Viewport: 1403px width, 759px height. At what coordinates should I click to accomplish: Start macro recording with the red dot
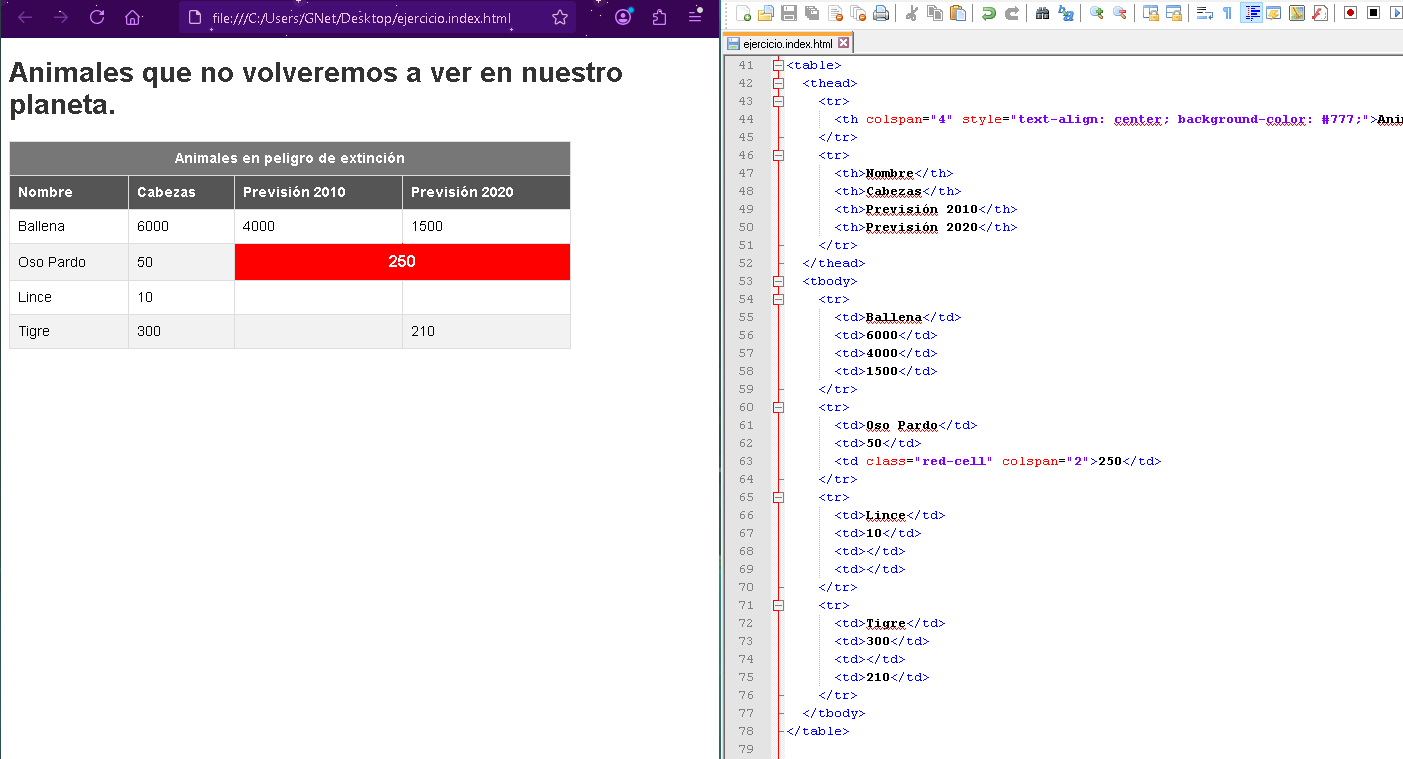[x=1350, y=13]
